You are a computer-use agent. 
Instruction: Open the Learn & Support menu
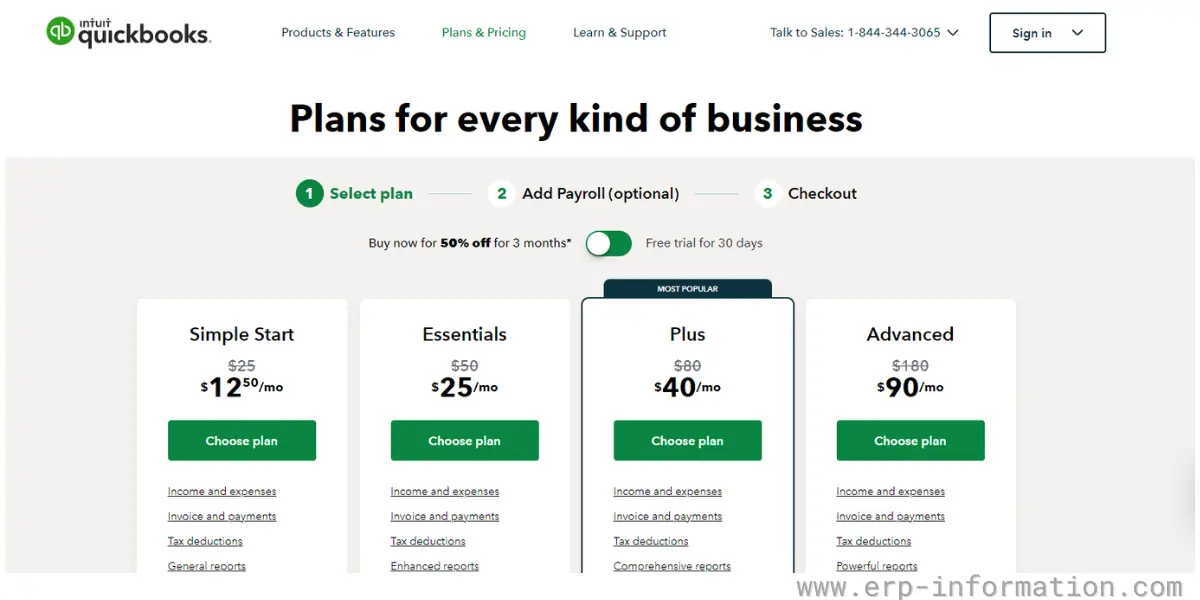pos(619,32)
